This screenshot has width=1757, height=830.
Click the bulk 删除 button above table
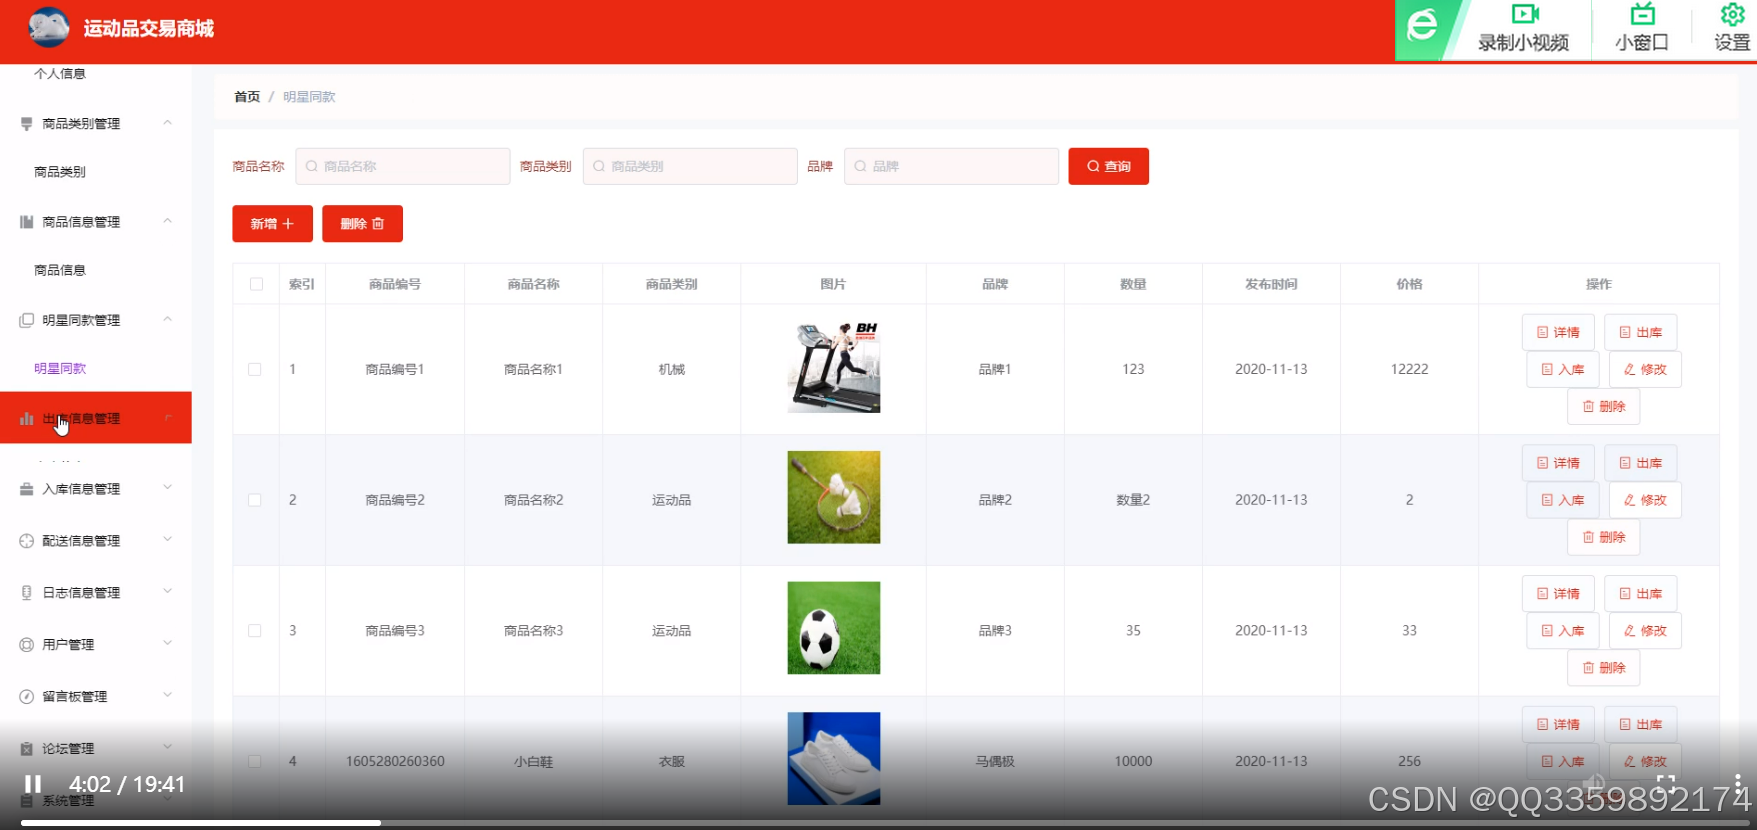click(x=362, y=224)
